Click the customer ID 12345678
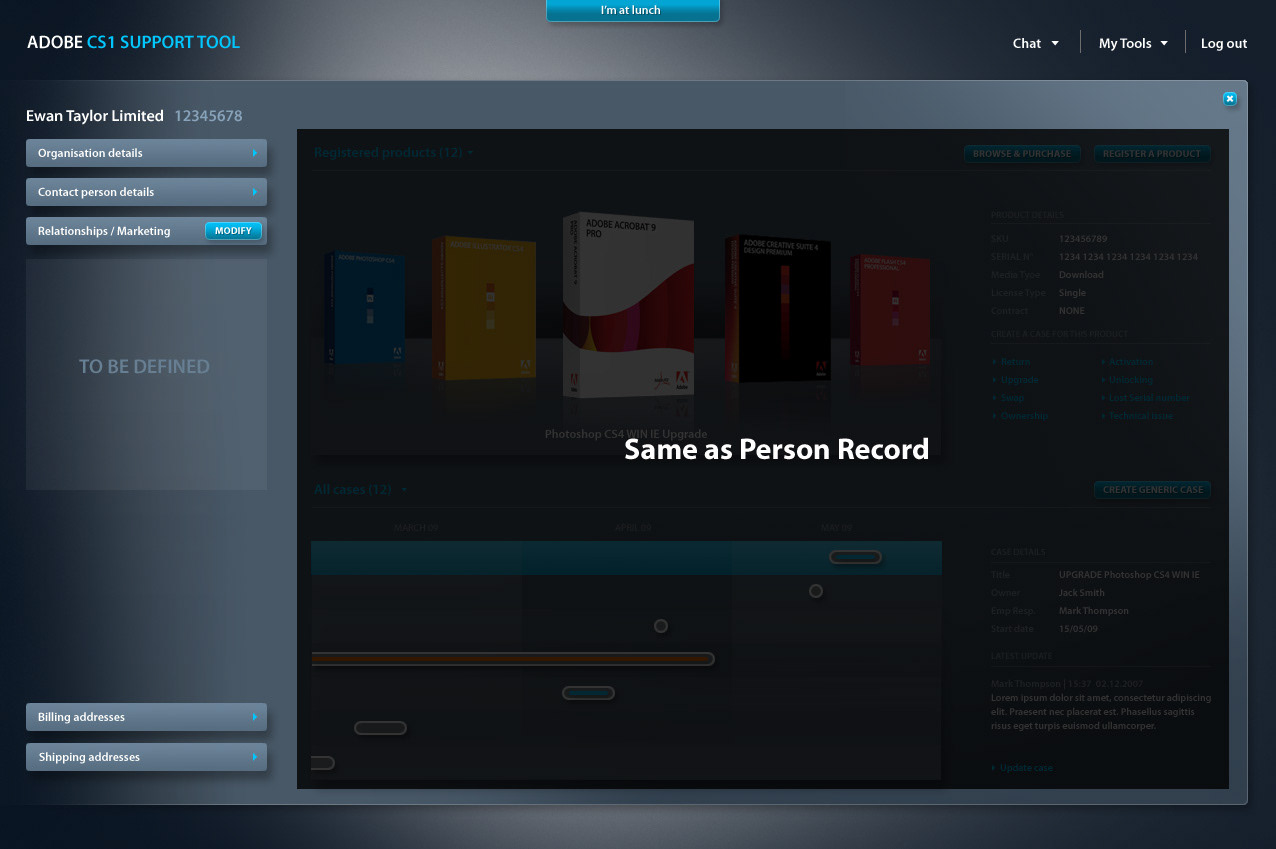The image size is (1276, 849). [x=208, y=116]
